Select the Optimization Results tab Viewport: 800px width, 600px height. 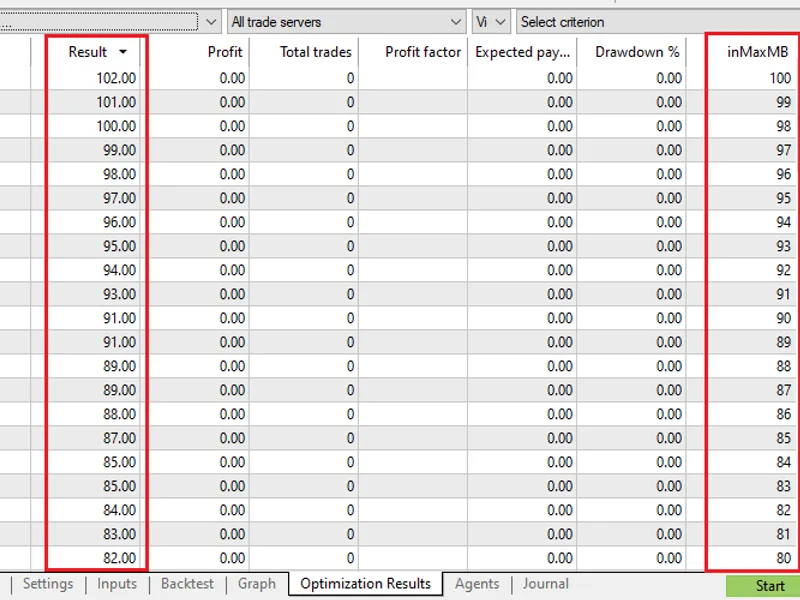coord(365,584)
